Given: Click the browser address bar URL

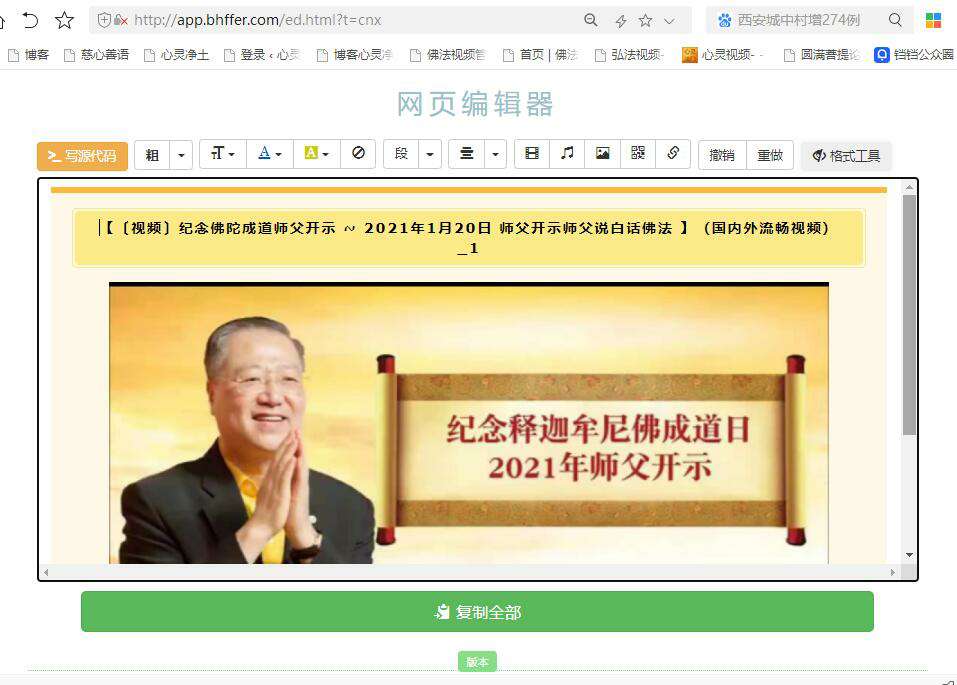Looking at the screenshot, I should click(258, 20).
